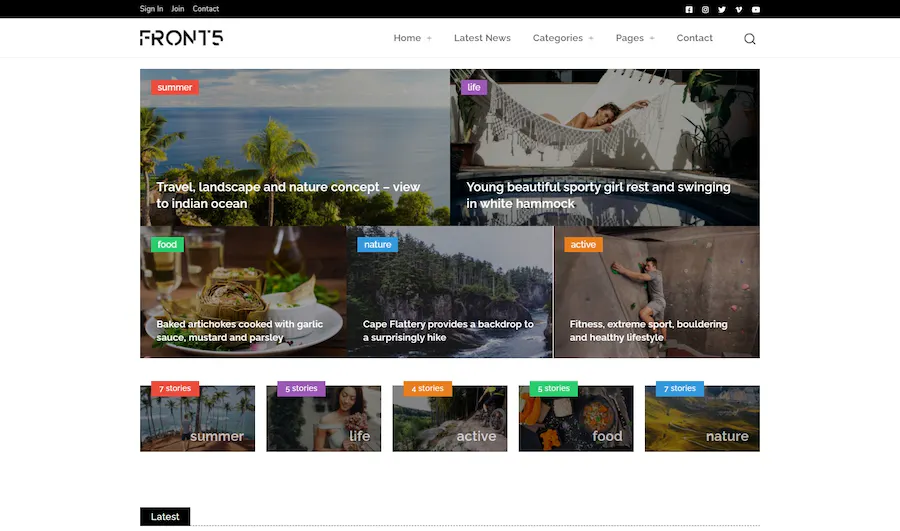The image size is (900, 531).
Task: Click the FRONT5 logo
Action: point(181,38)
